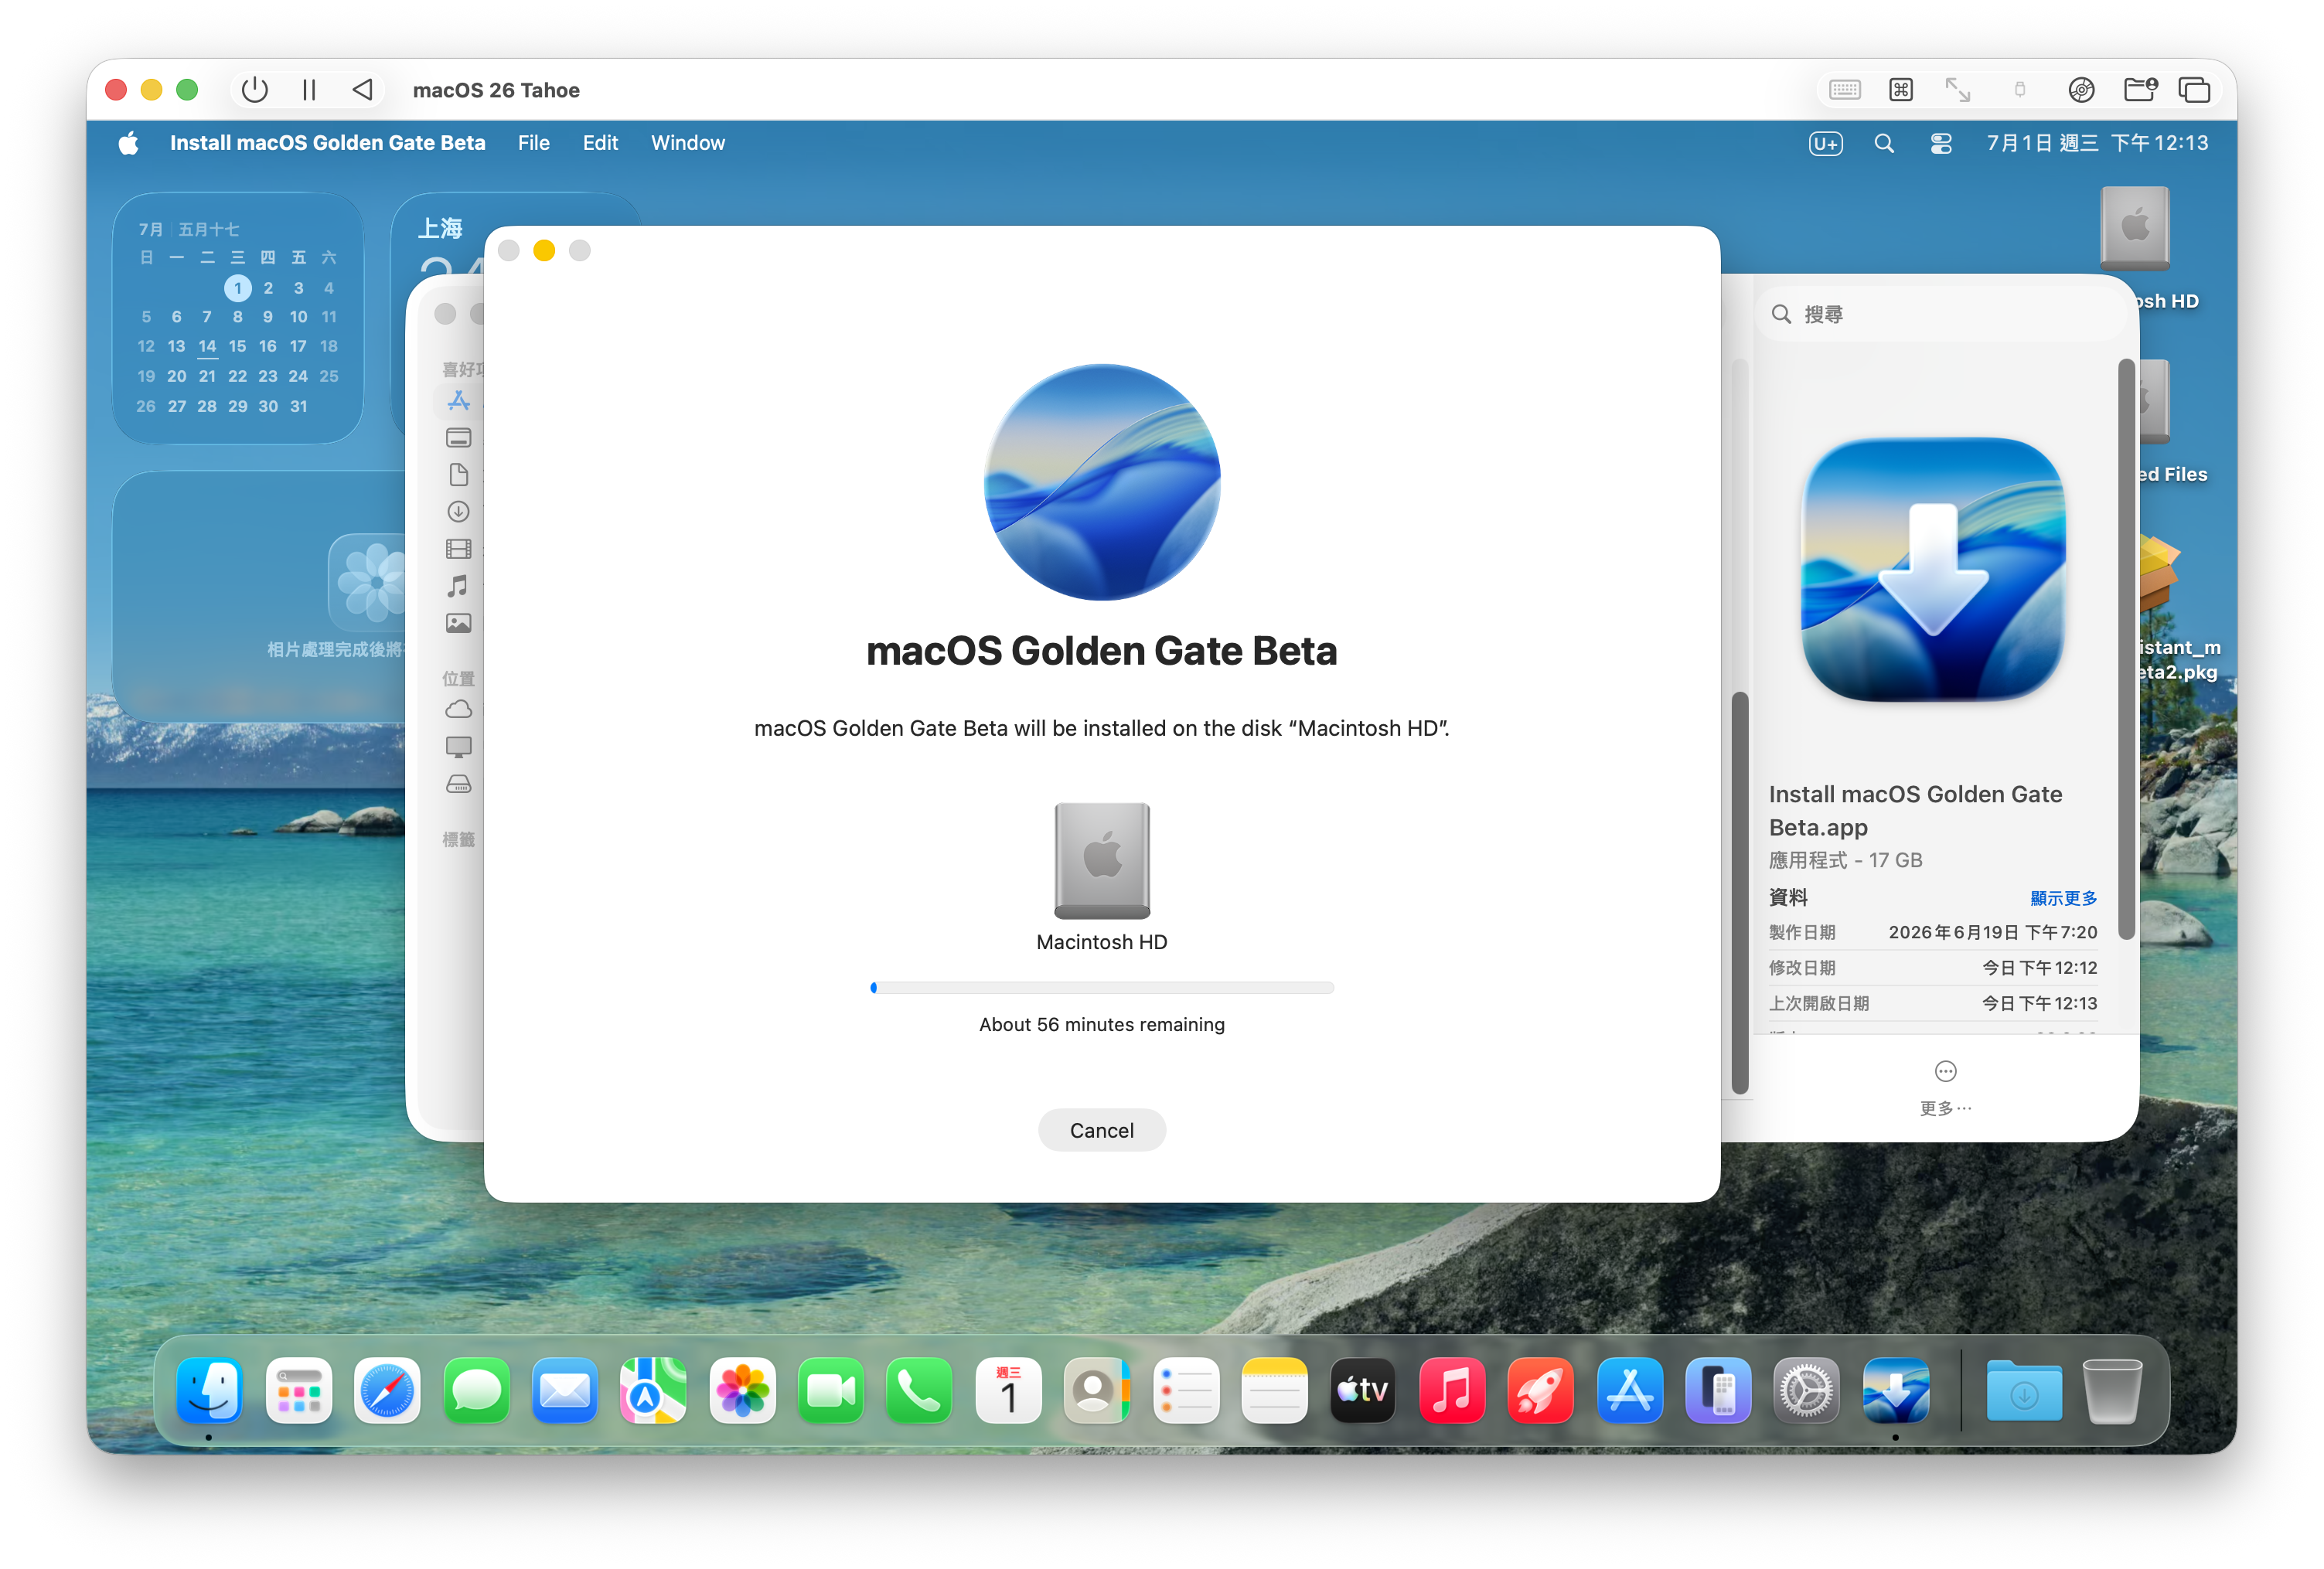The image size is (2324, 1569).
Task: Pause the macOS 26 Tahoe VM
Action: click(309, 90)
